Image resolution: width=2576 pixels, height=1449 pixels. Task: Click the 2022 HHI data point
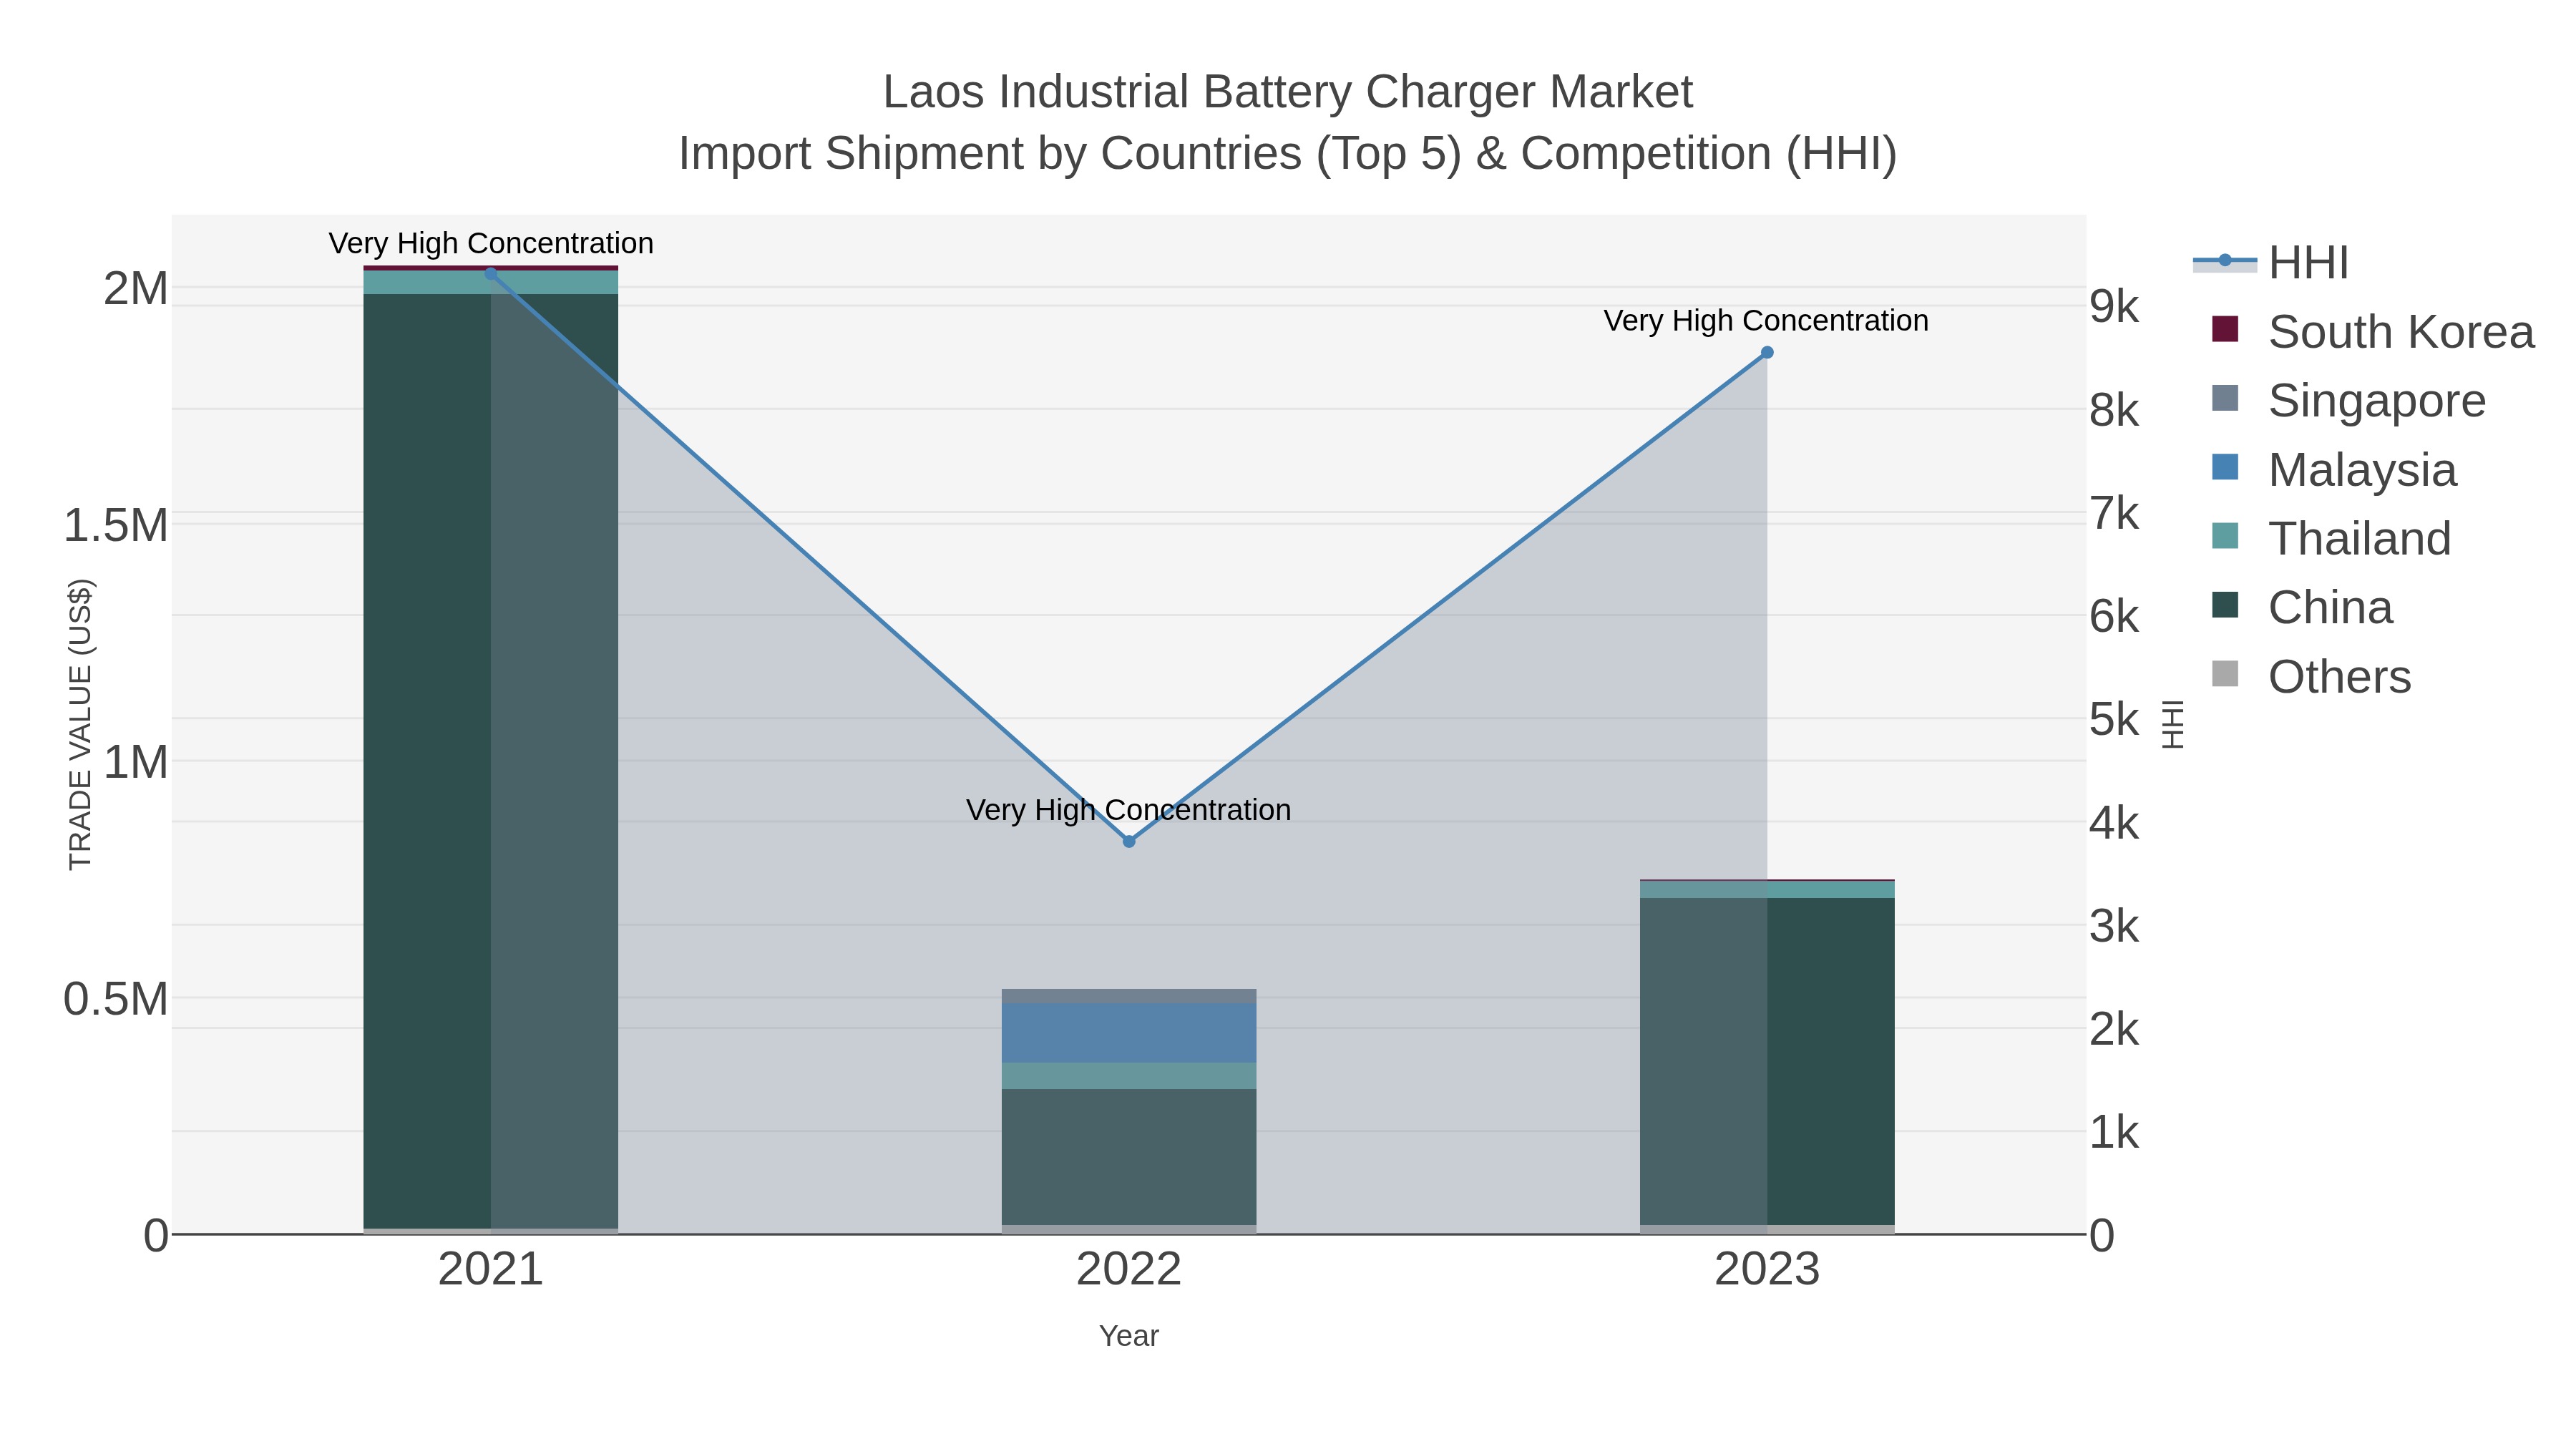click(1129, 842)
